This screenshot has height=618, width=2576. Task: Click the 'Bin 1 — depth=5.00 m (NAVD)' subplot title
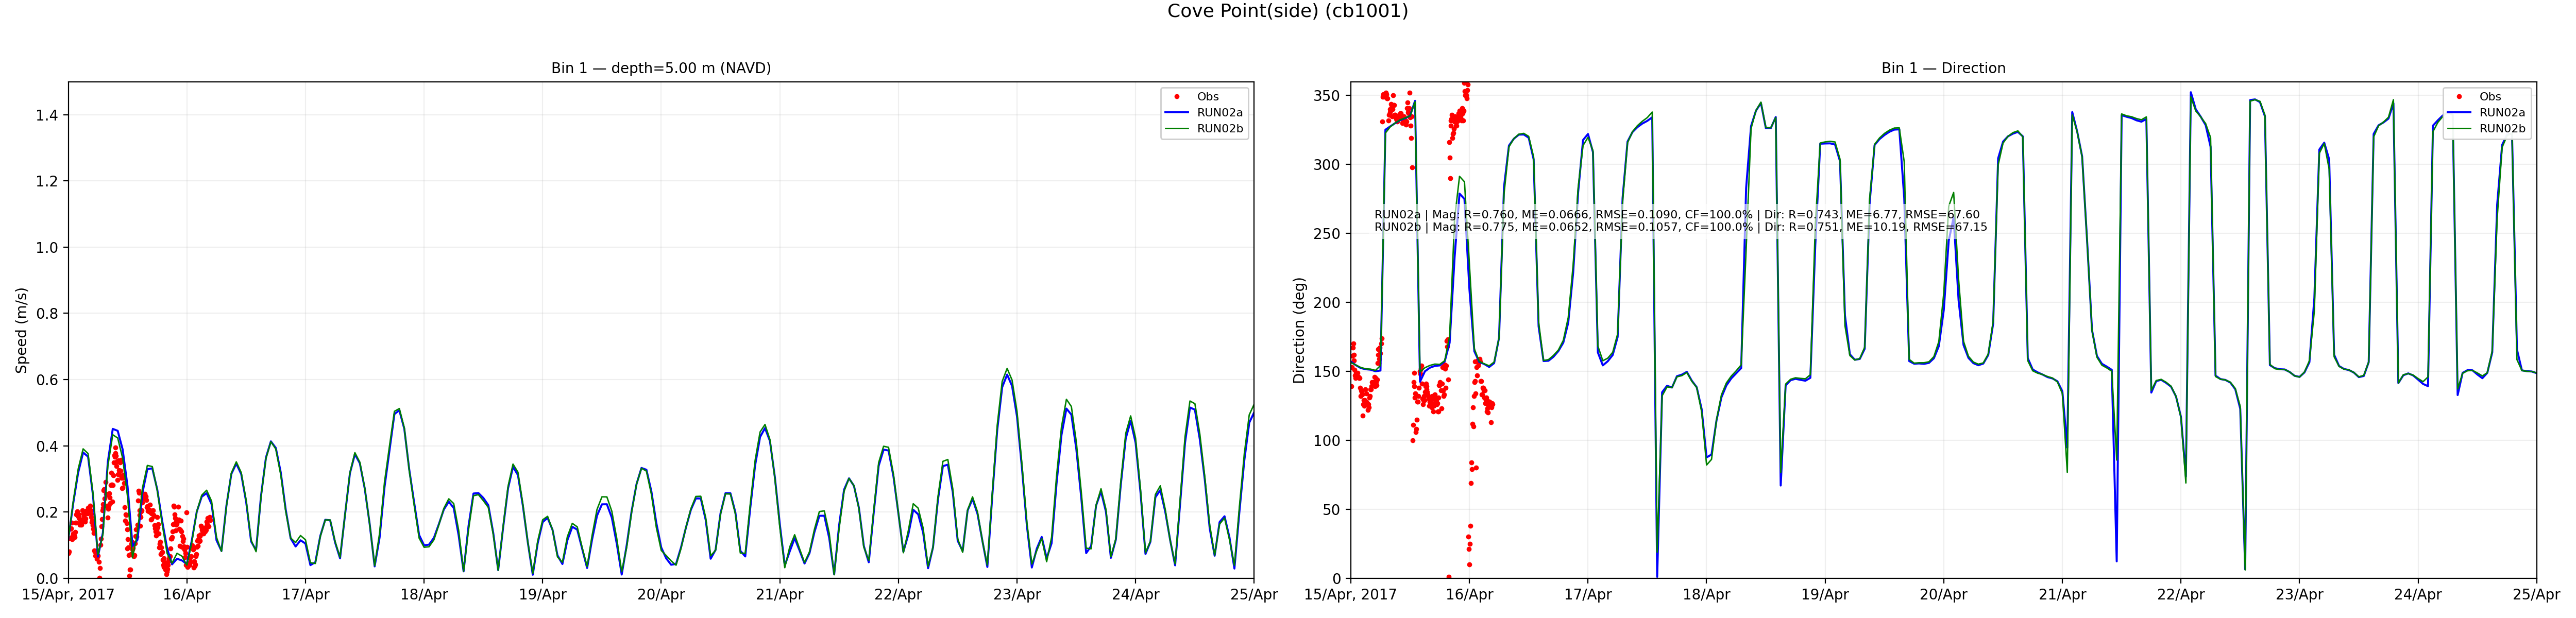[x=660, y=68]
